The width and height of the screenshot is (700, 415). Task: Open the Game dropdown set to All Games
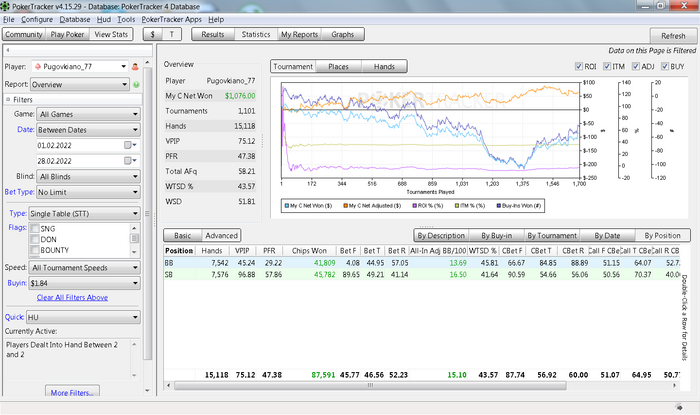click(x=88, y=114)
